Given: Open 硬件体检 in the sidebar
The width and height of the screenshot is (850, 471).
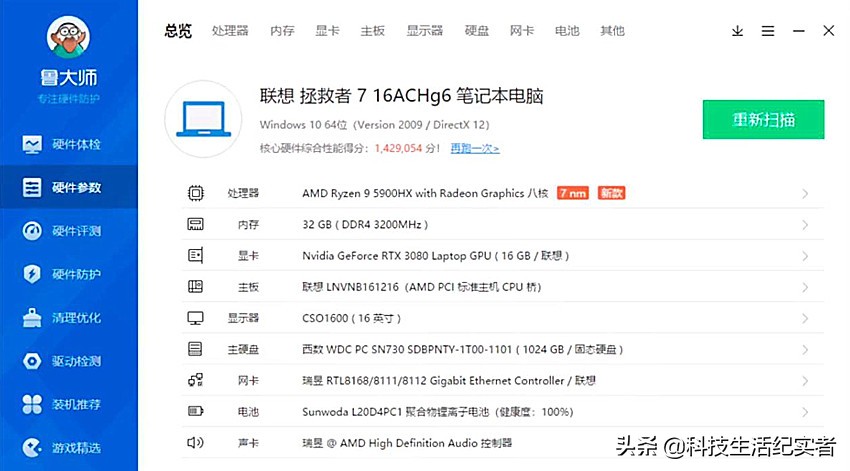Looking at the screenshot, I should (x=69, y=144).
